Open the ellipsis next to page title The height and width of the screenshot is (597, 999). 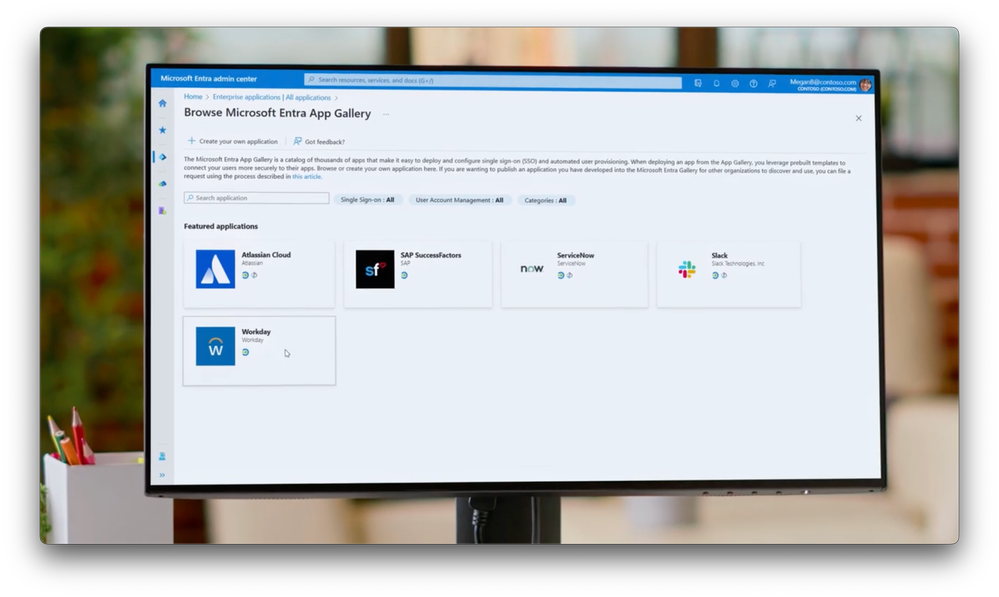coord(385,114)
